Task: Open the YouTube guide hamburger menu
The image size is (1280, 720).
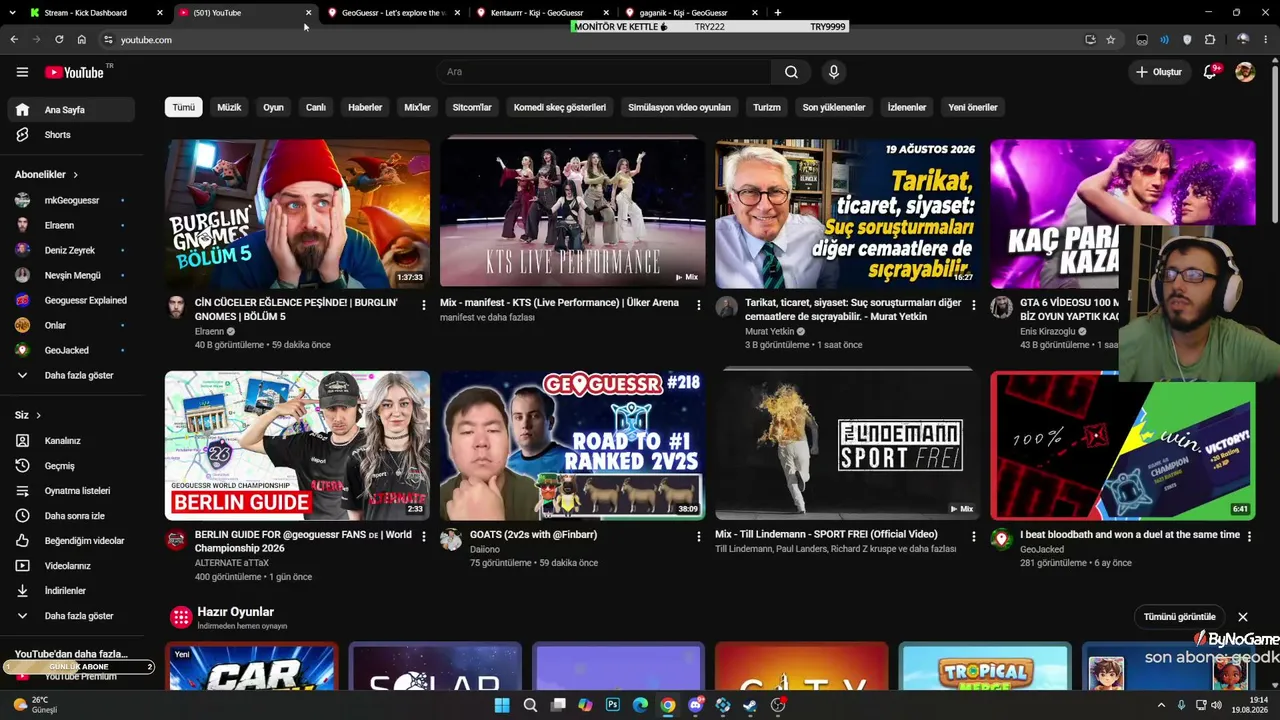Action: pyautogui.click(x=22, y=72)
